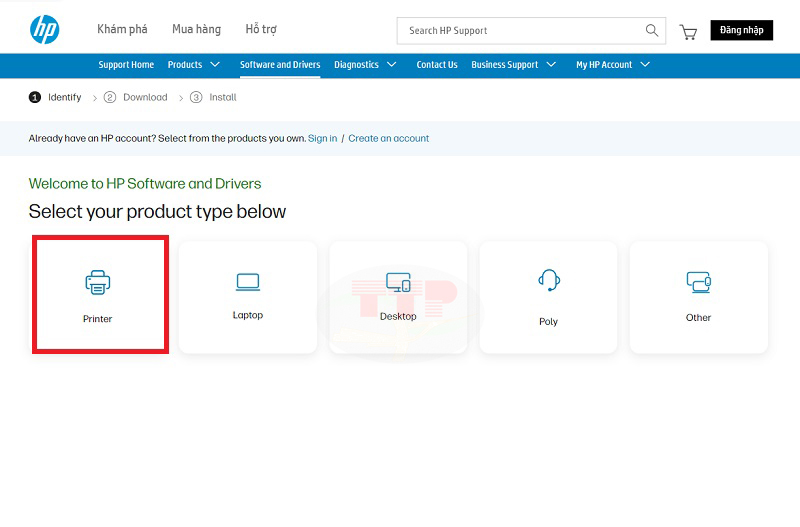800x527 pixels.
Task: Follow the Sign in link
Action: tap(322, 138)
